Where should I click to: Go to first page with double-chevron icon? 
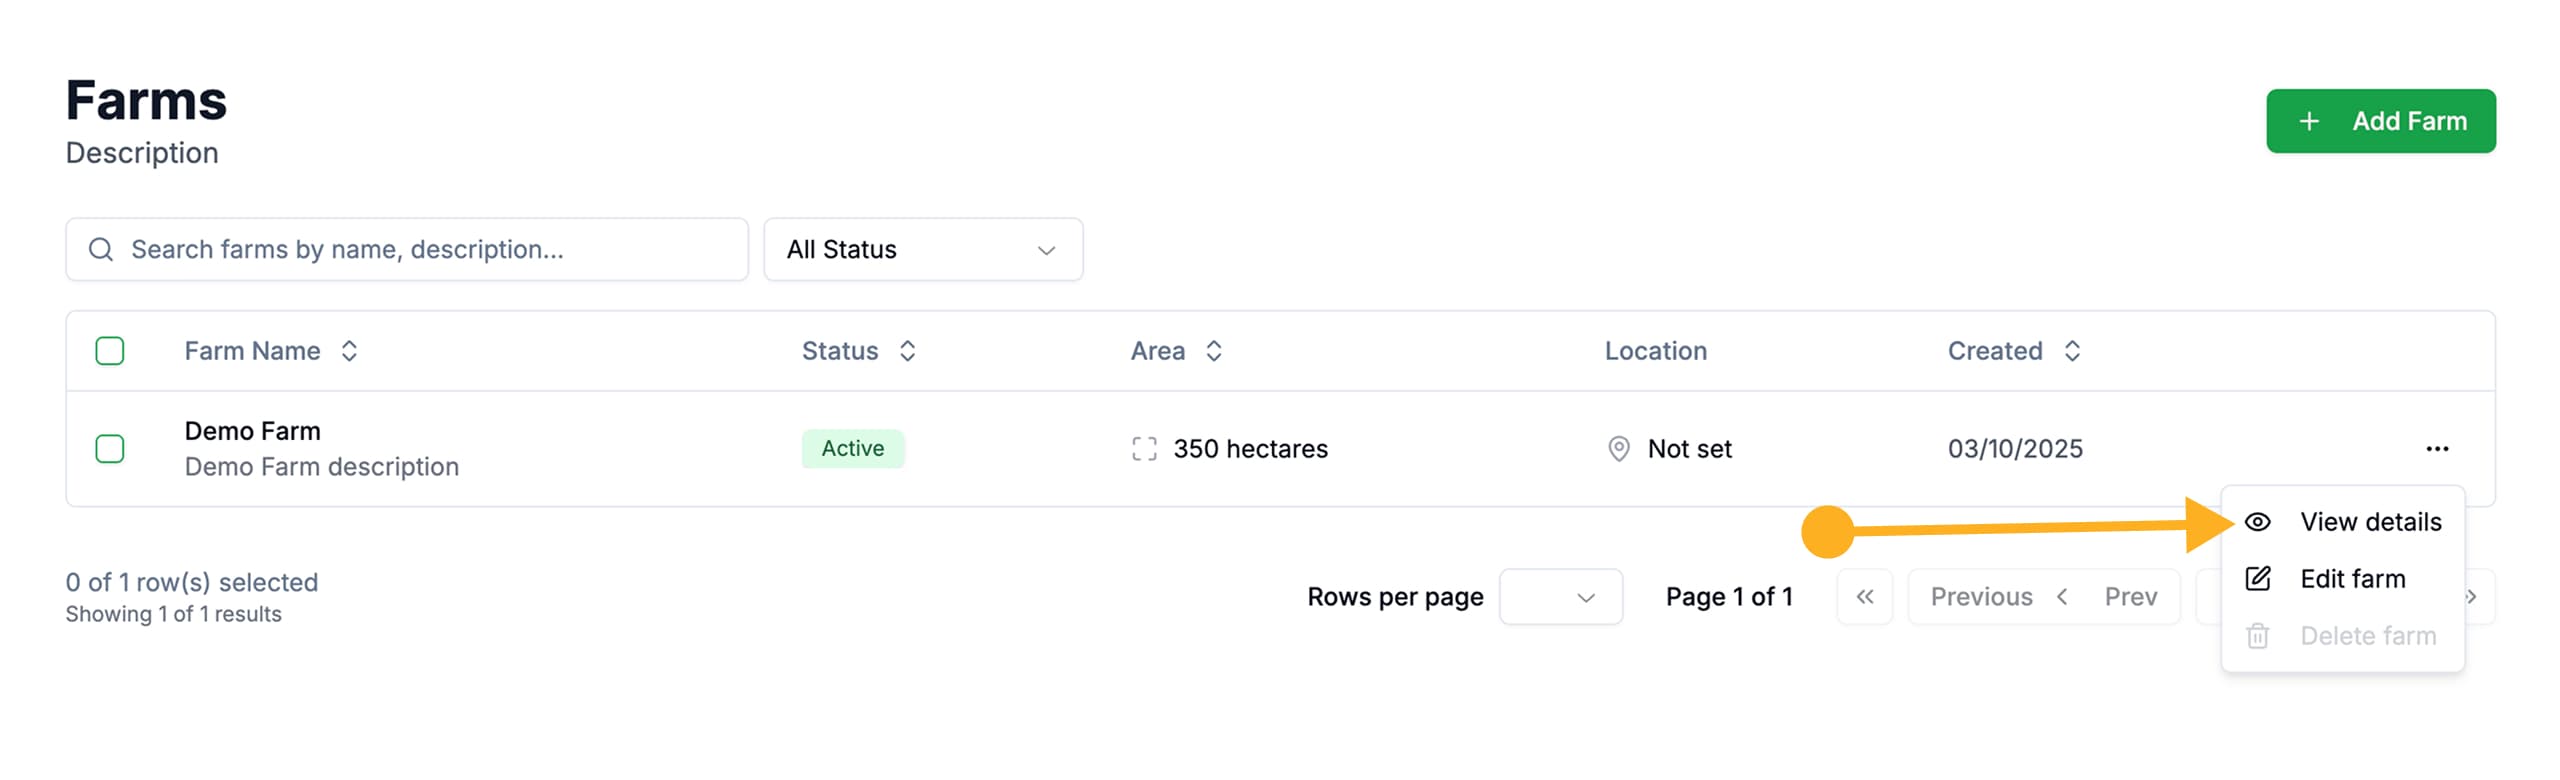(1864, 597)
